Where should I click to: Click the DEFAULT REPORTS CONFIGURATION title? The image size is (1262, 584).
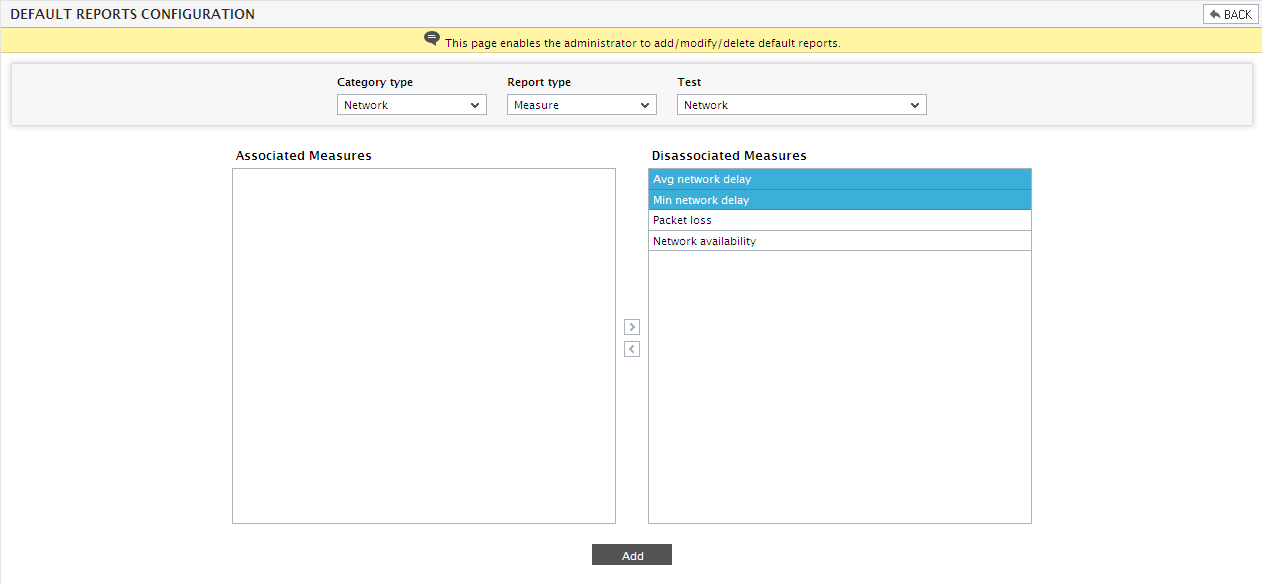pyautogui.click(x=132, y=14)
